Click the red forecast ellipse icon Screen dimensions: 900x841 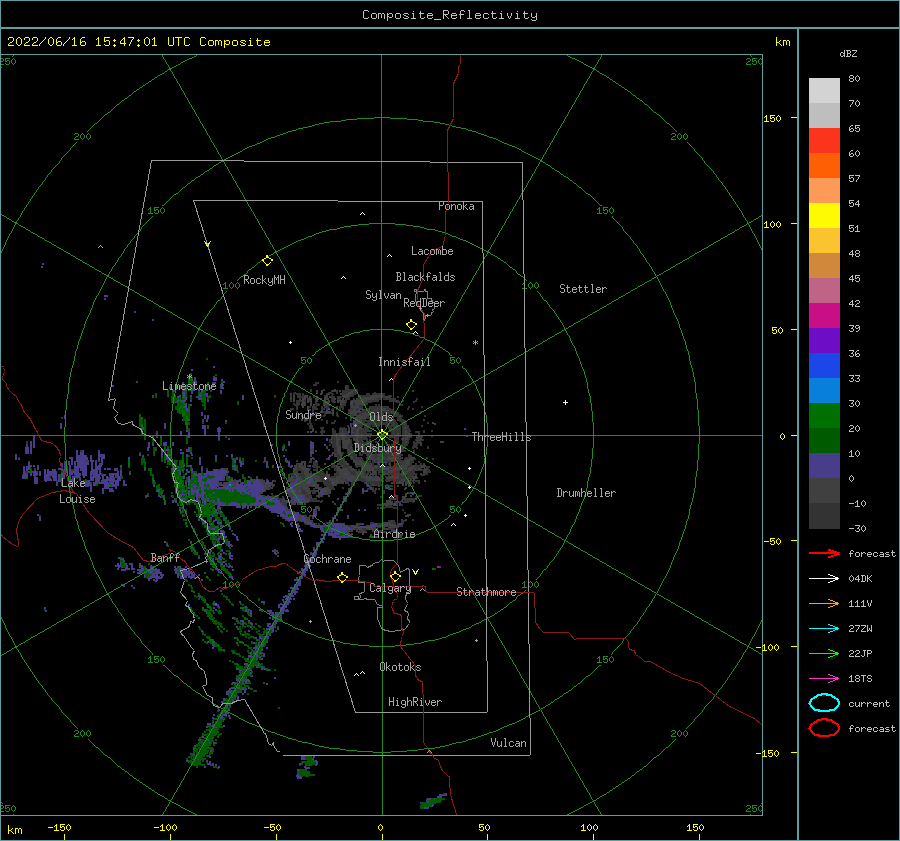coord(824,728)
